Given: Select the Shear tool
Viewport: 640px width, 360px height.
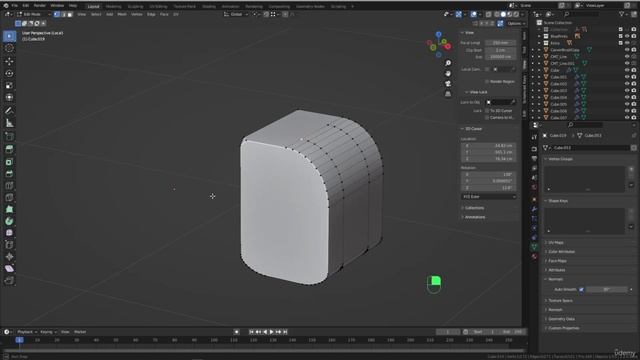Looking at the screenshot, I should point(9,269).
